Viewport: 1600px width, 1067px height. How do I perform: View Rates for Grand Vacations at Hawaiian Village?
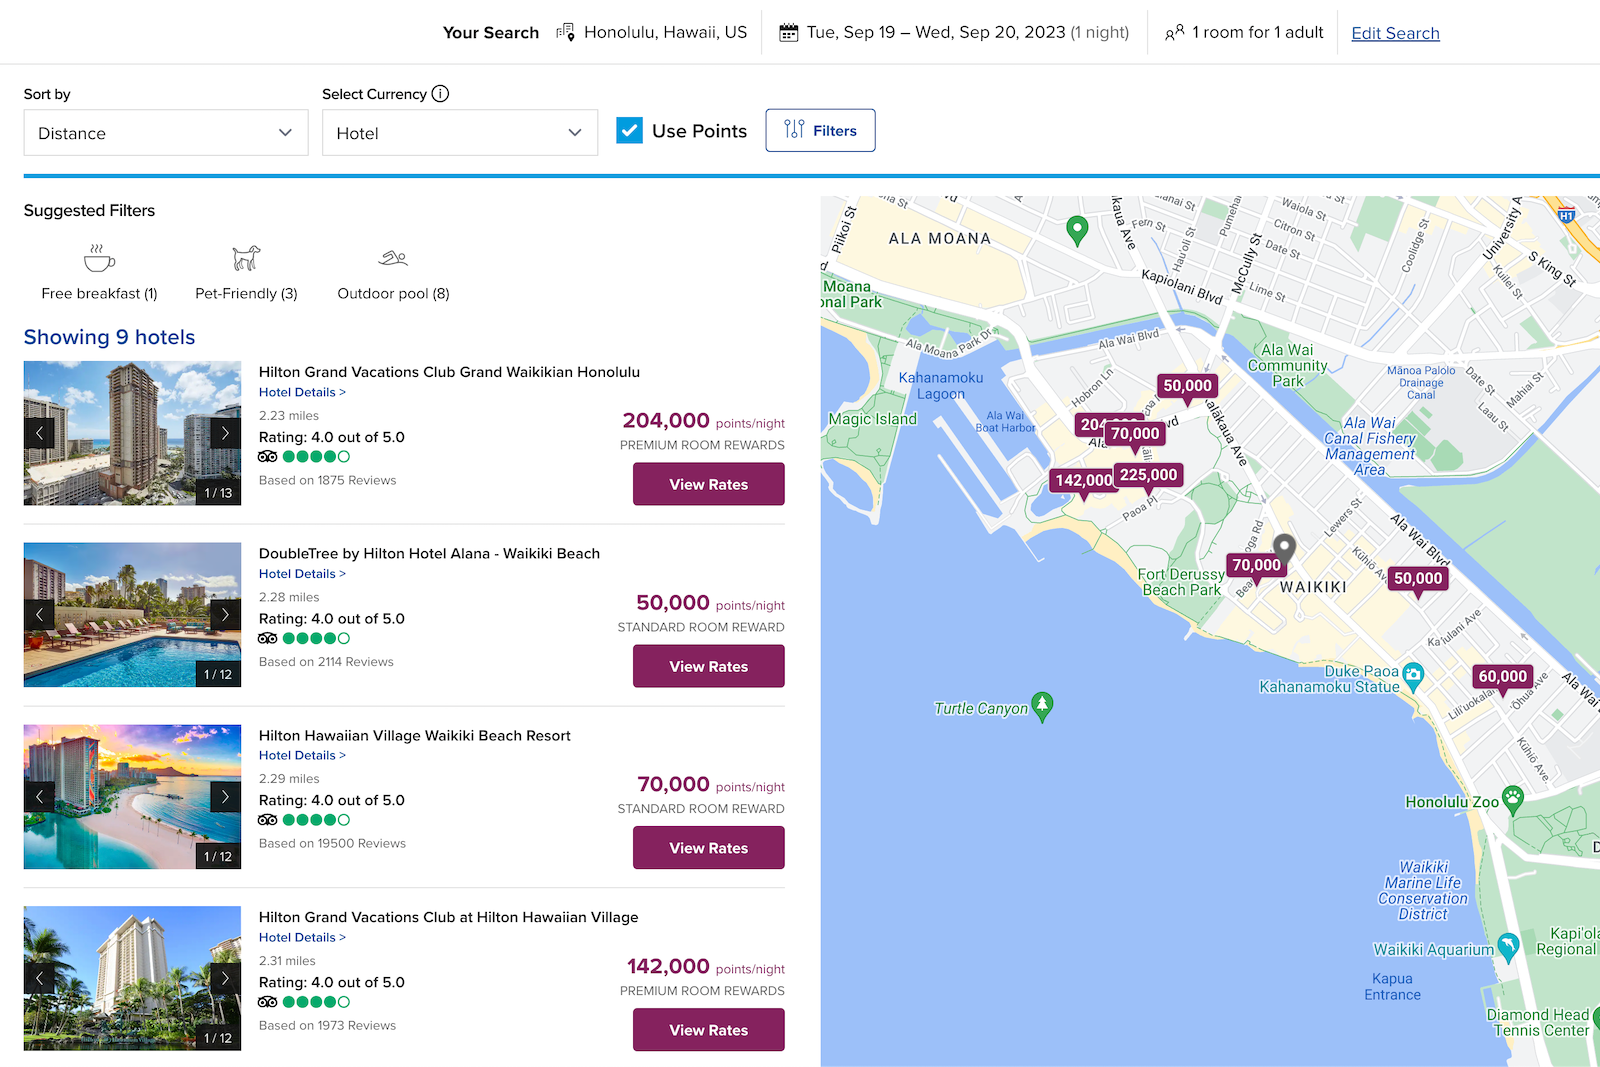click(708, 1030)
